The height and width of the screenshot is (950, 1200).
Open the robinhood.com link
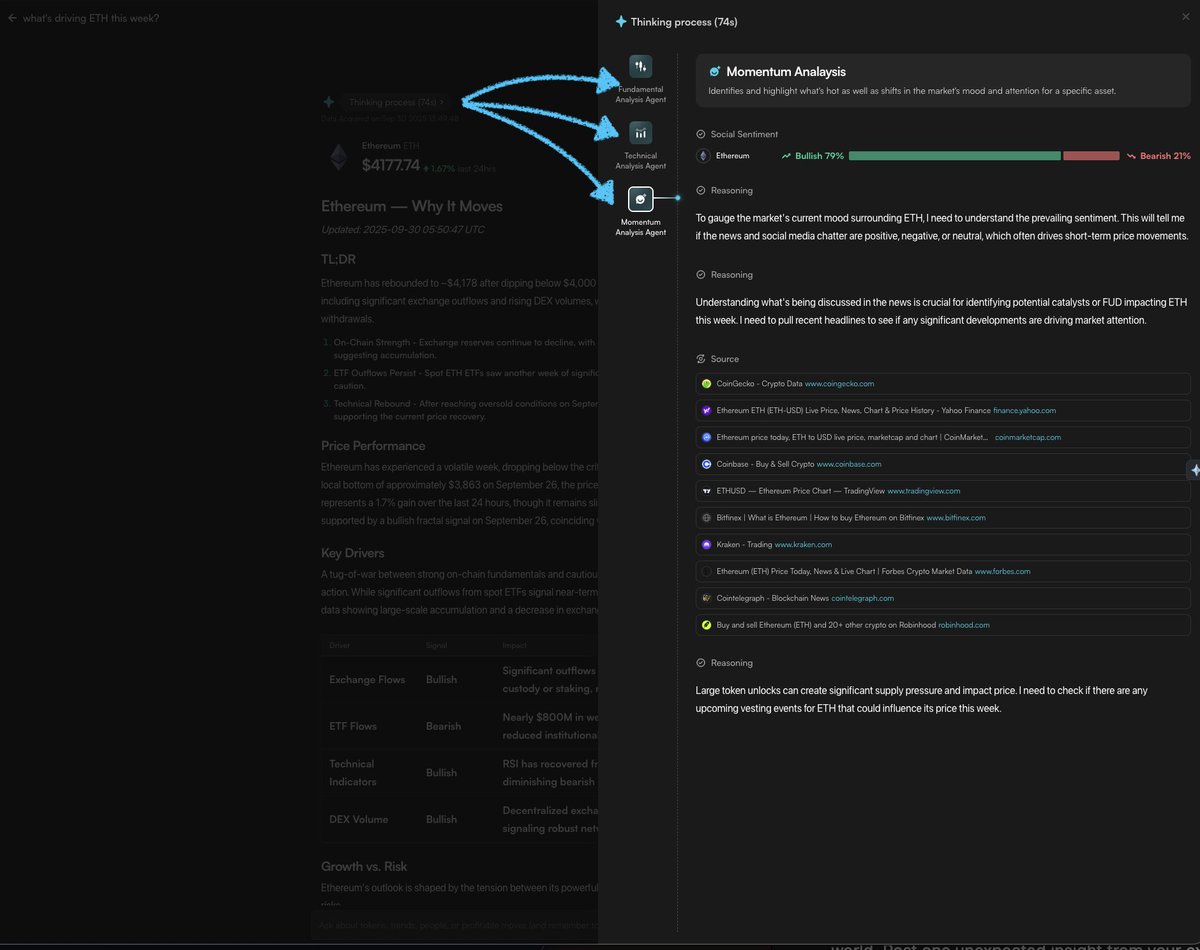pyautogui.click(x=964, y=625)
